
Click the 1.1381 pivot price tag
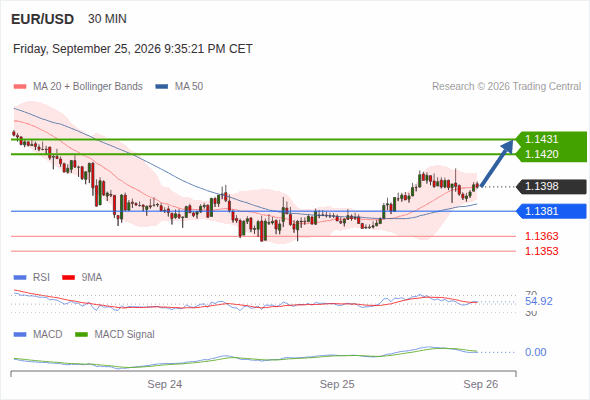point(552,211)
